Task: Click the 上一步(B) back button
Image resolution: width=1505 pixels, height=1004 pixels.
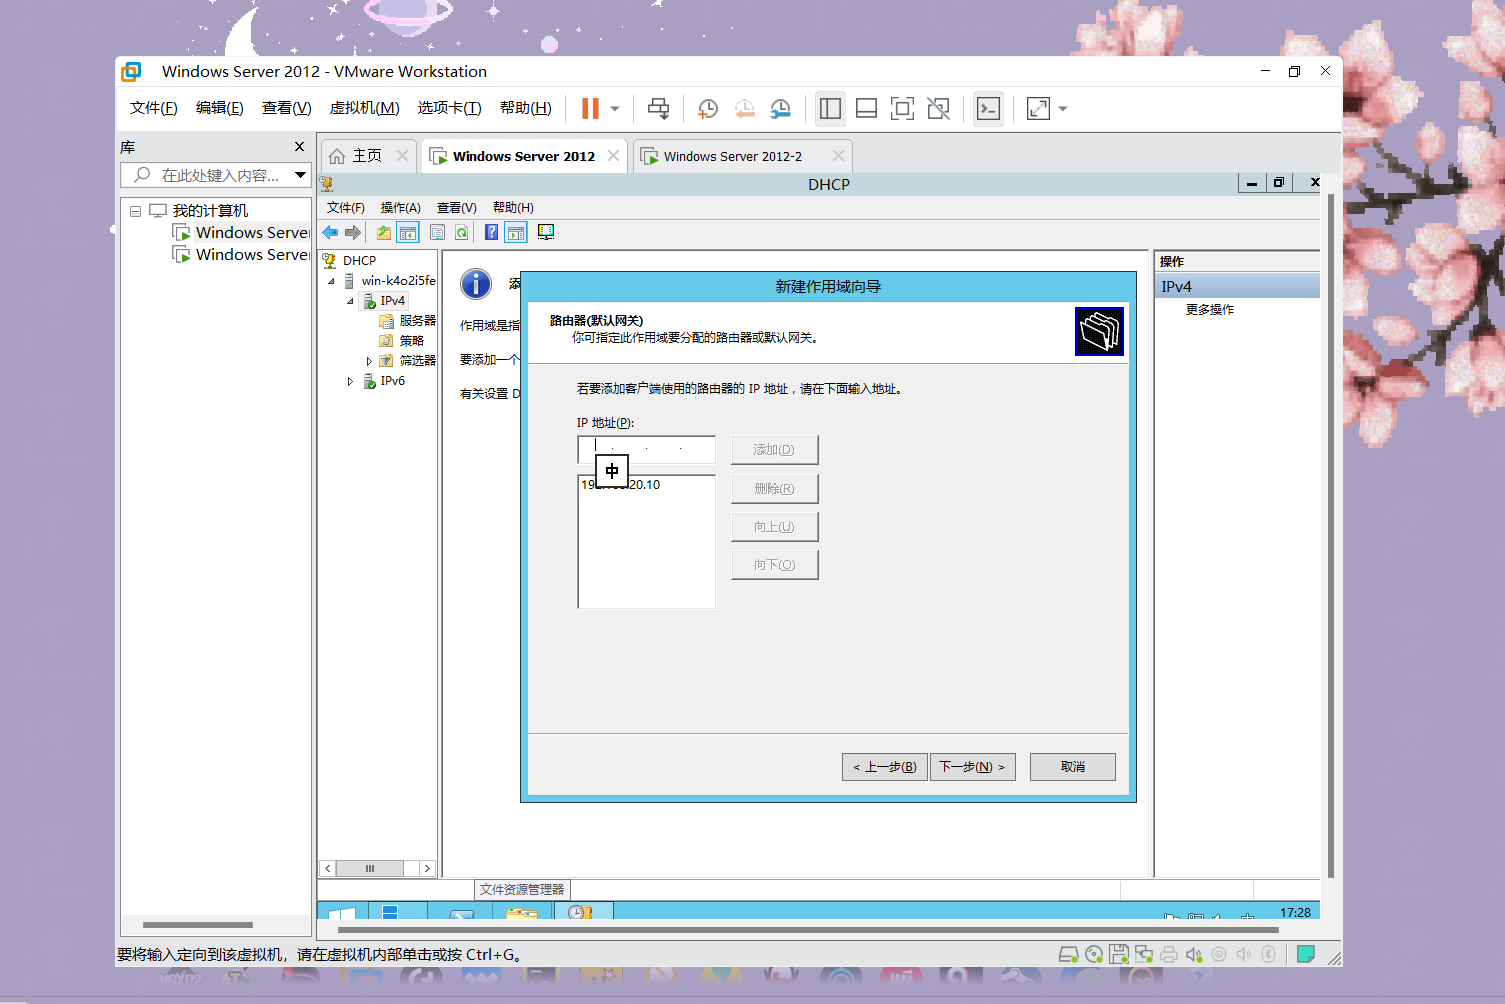Action: [885, 767]
